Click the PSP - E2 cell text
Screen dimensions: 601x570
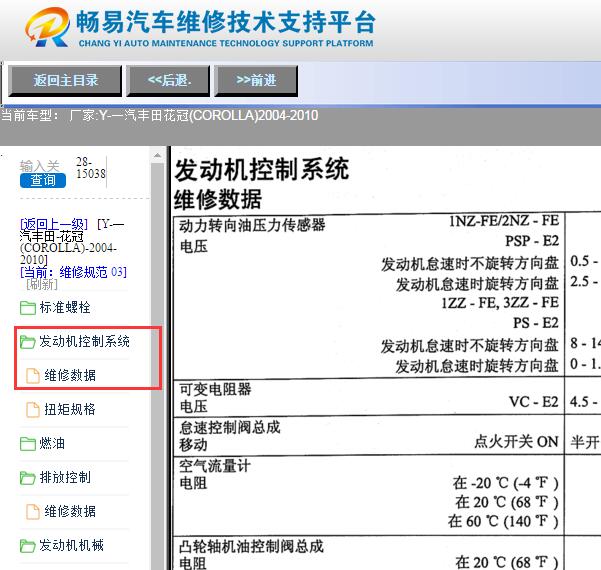tap(532, 241)
